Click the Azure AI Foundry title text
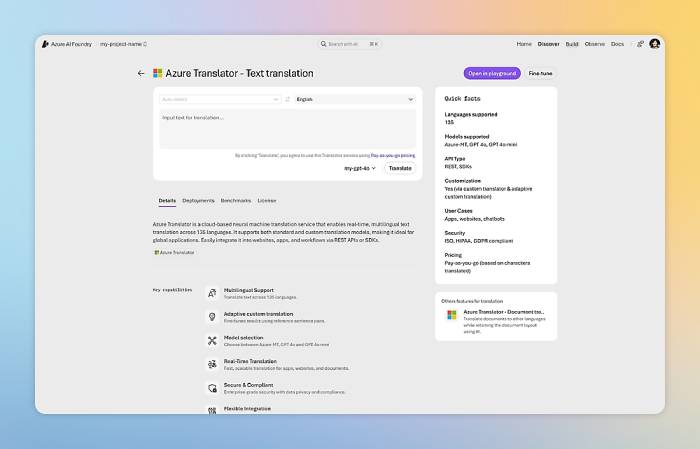Viewport: 700px width, 449px height. [71, 44]
